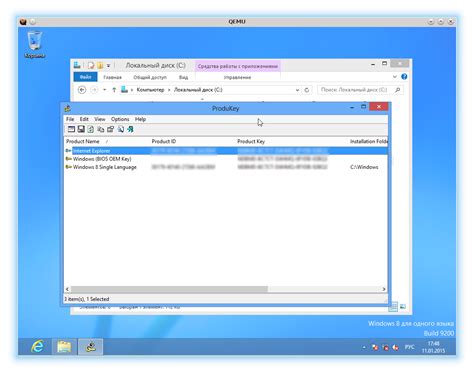This screenshot has width=474, height=374.
Task: Select the Internet Explorer row
Action: pyautogui.click(x=226, y=151)
